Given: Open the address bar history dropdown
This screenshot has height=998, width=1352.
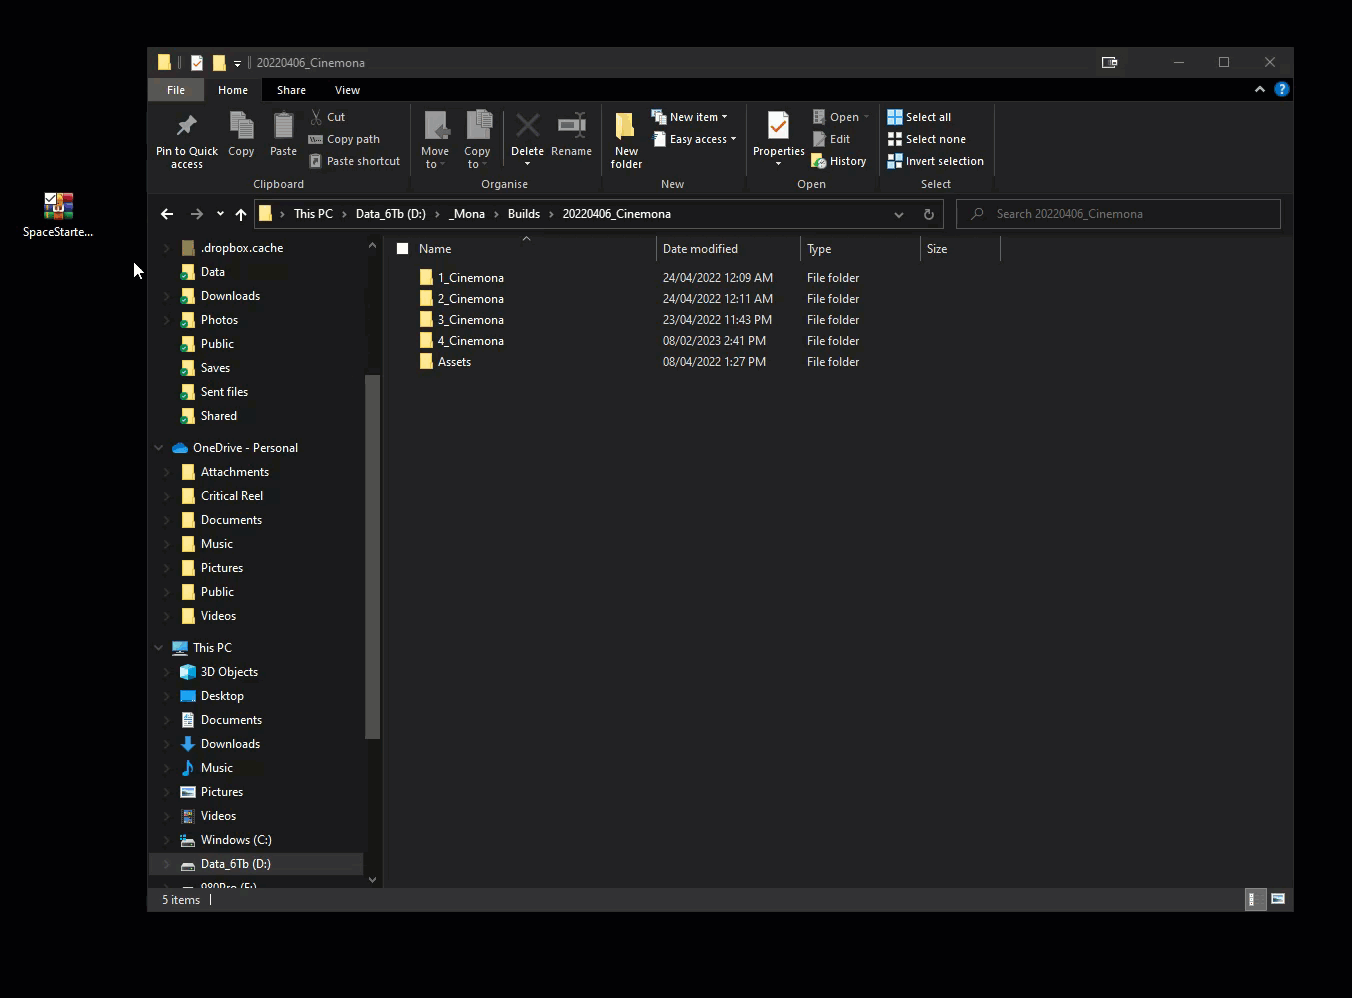Looking at the screenshot, I should [898, 214].
